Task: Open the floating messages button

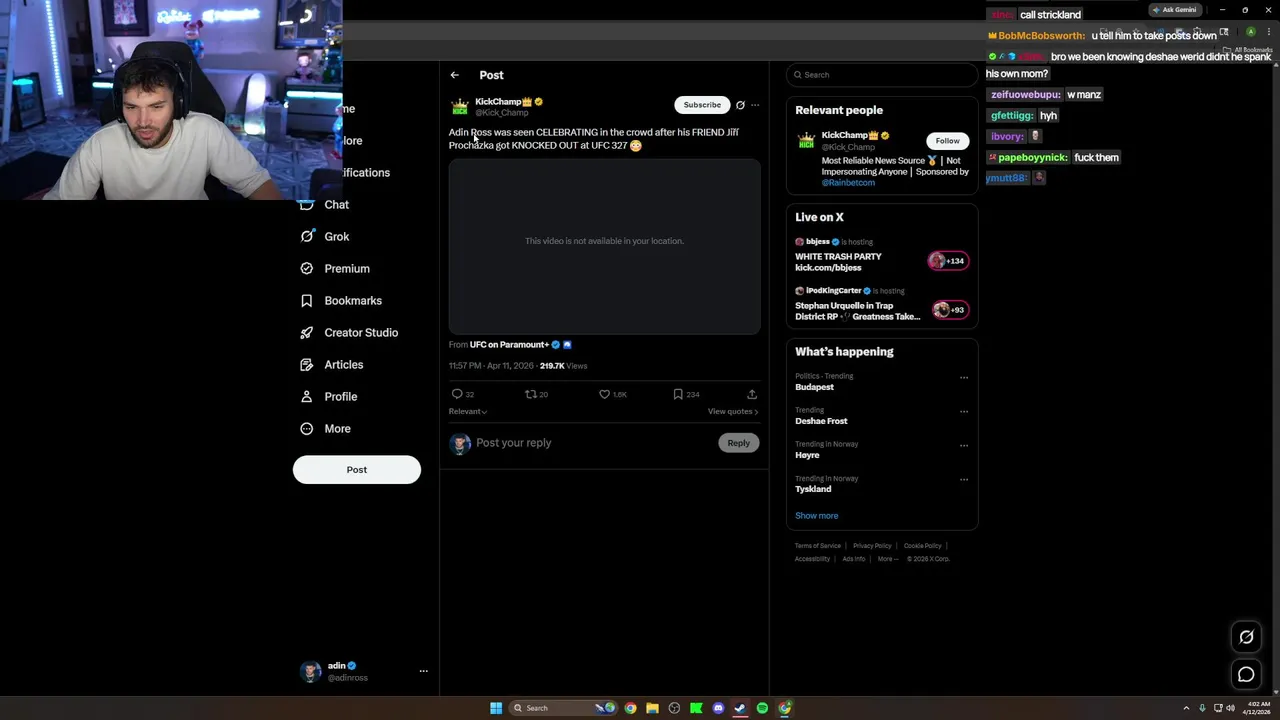Action: point(1246,675)
